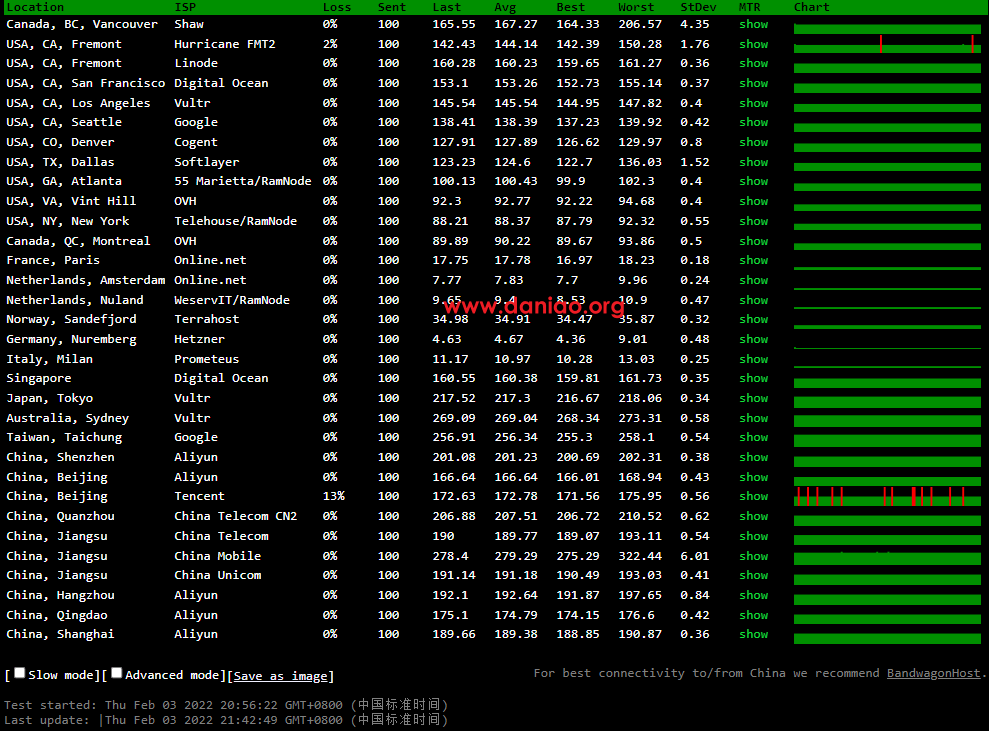Show MTR for Nuremberg Hetzner row
The height and width of the screenshot is (731, 989).
tap(754, 339)
